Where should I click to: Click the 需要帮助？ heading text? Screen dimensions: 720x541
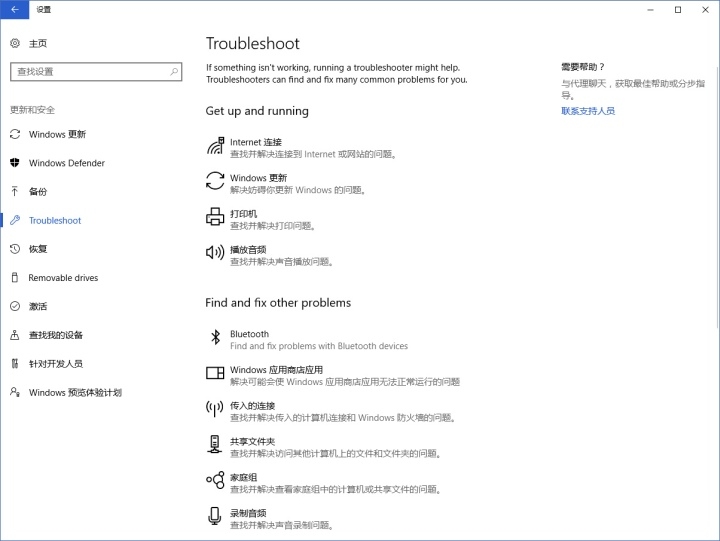(x=583, y=67)
